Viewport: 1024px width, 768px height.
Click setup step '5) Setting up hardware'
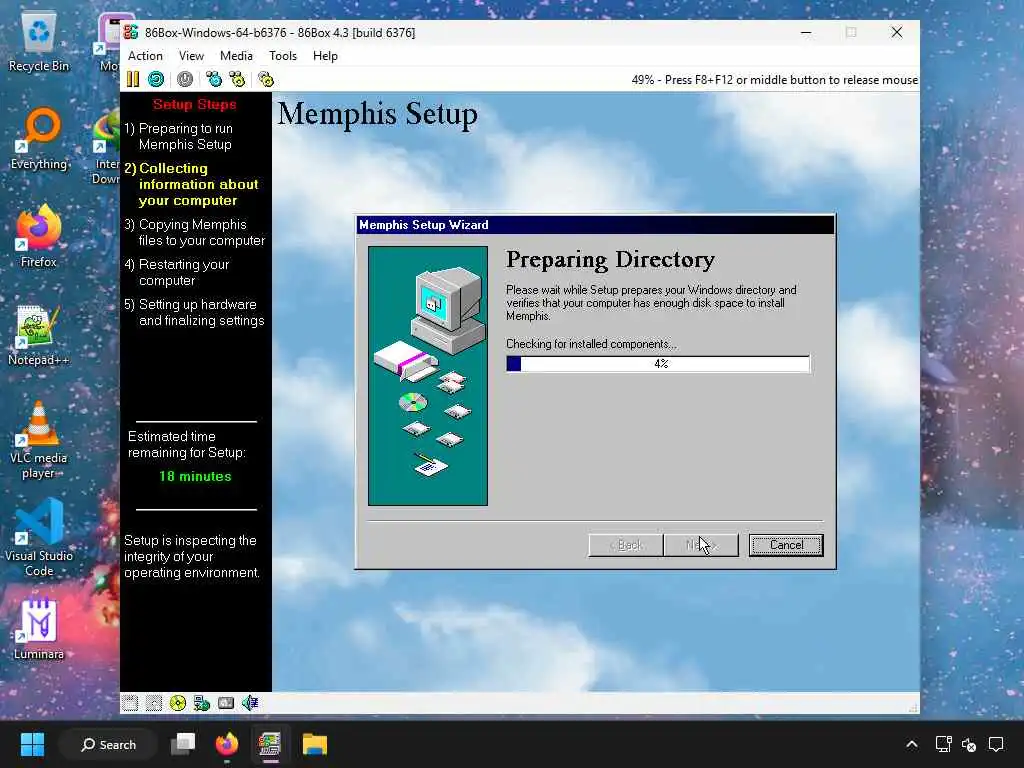(x=195, y=312)
